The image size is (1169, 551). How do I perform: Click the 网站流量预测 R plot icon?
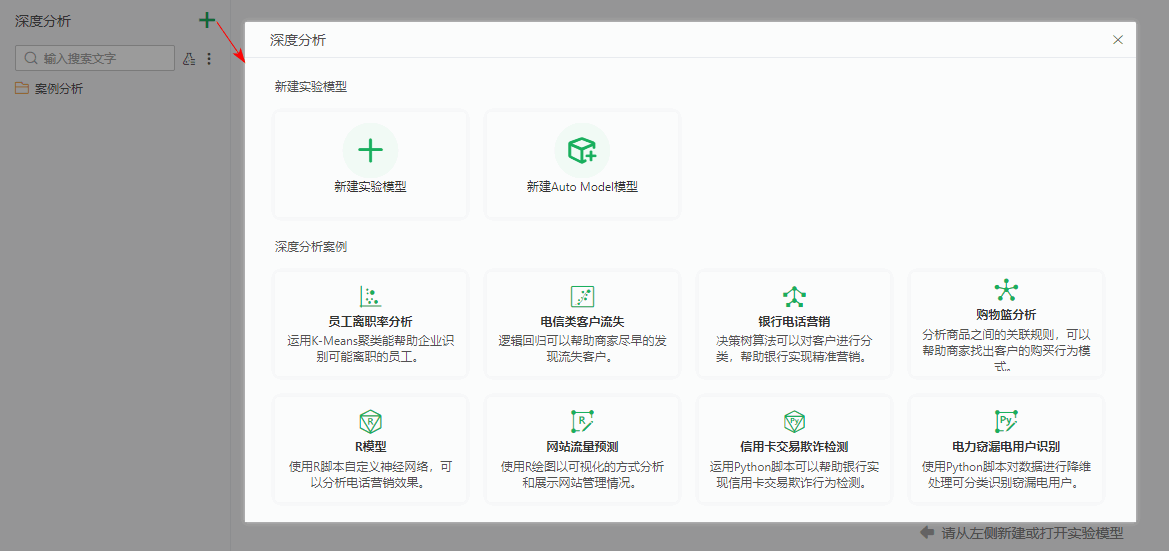582,421
